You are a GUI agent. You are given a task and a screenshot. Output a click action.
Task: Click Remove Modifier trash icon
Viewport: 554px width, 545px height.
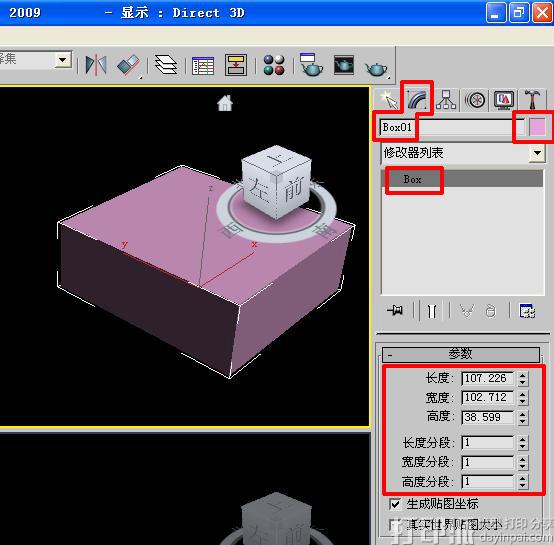point(491,311)
